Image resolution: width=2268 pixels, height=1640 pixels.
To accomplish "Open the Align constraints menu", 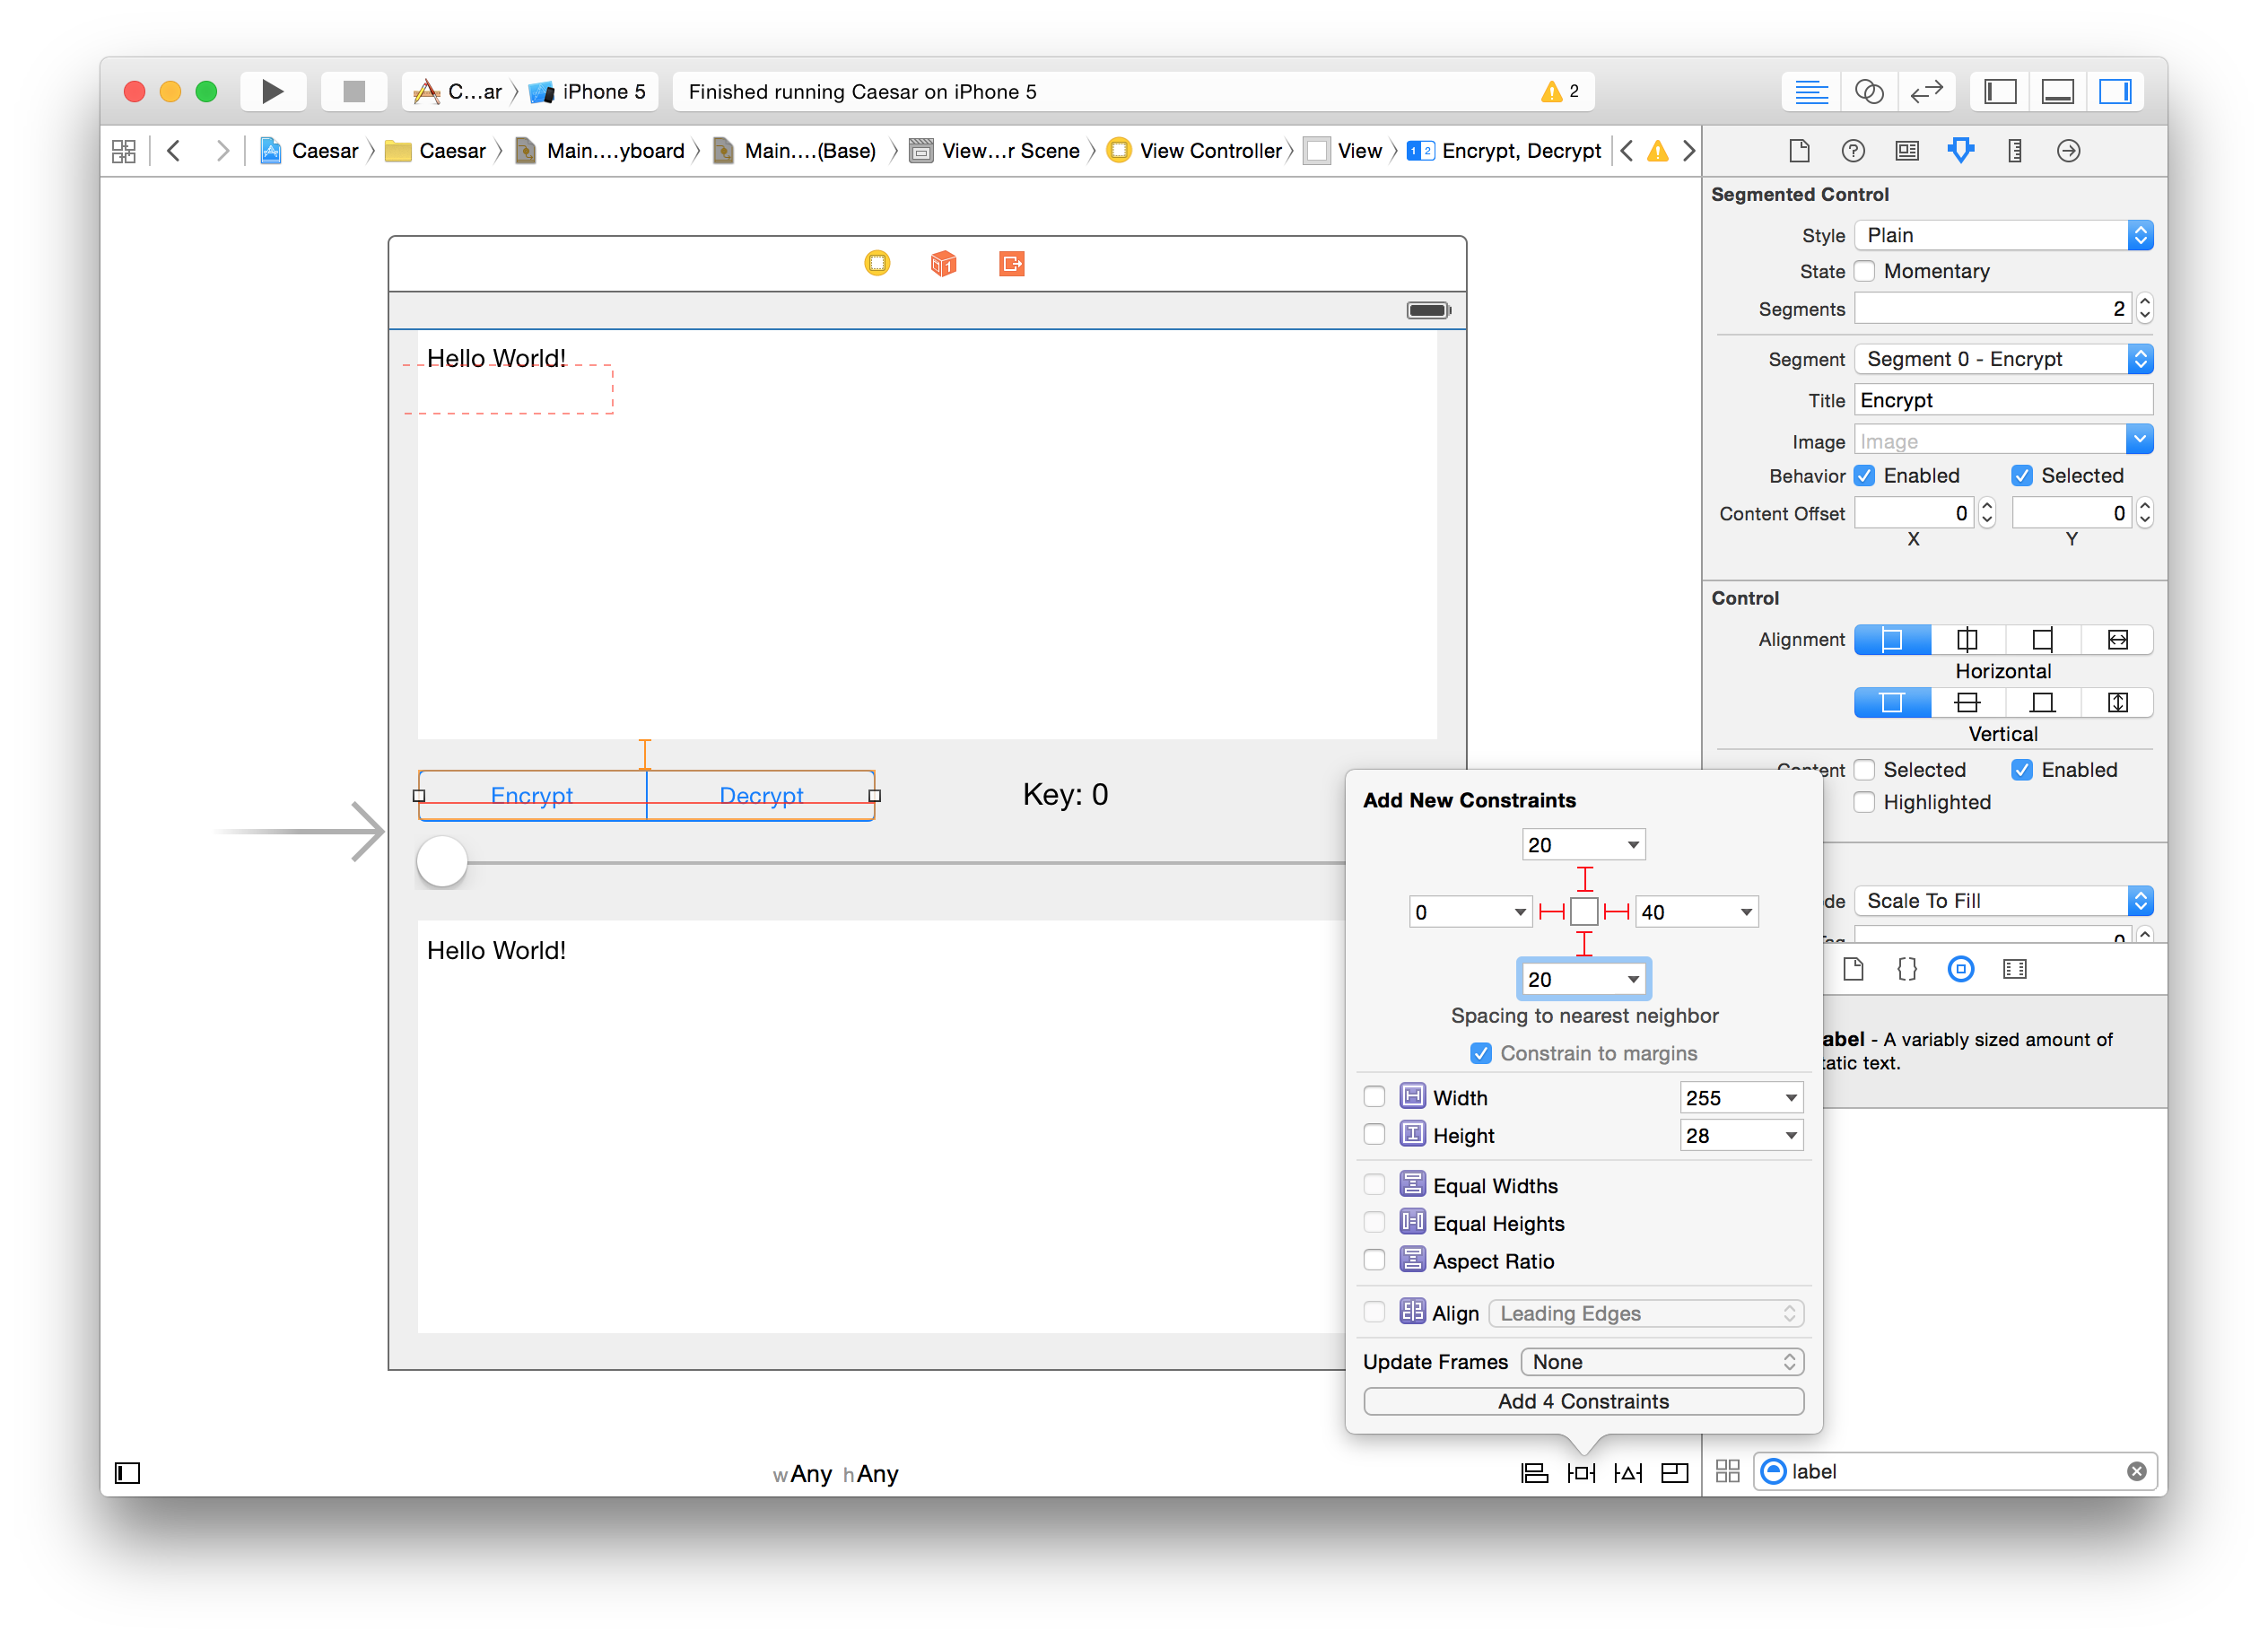I will pyautogui.click(x=1534, y=1473).
